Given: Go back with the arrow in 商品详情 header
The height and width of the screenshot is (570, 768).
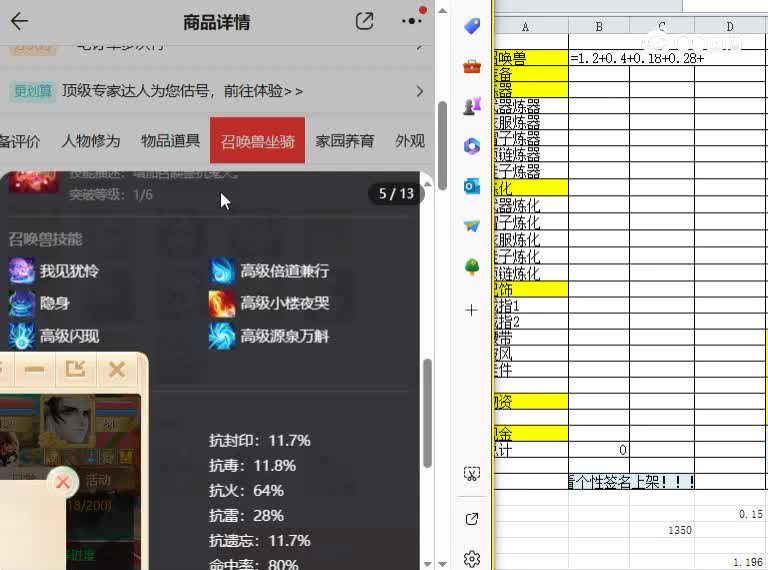Looking at the screenshot, I should tap(20, 21).
